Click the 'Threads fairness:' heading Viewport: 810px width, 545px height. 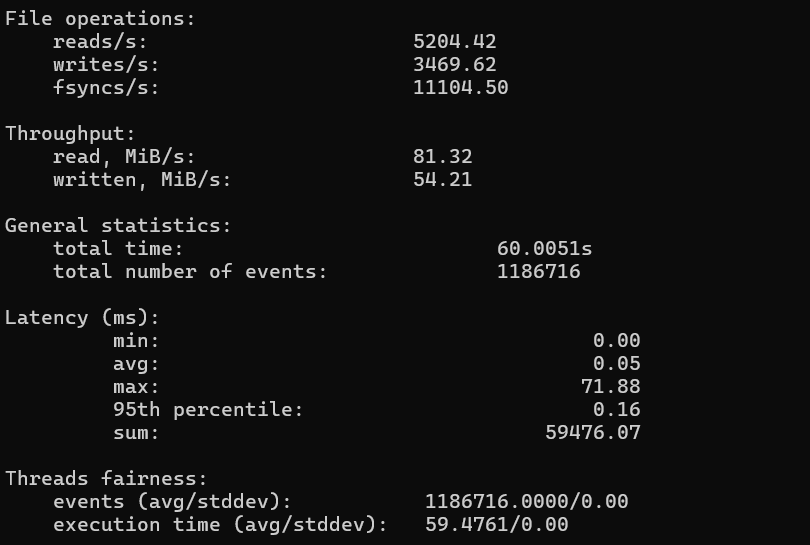click(106, 479)
